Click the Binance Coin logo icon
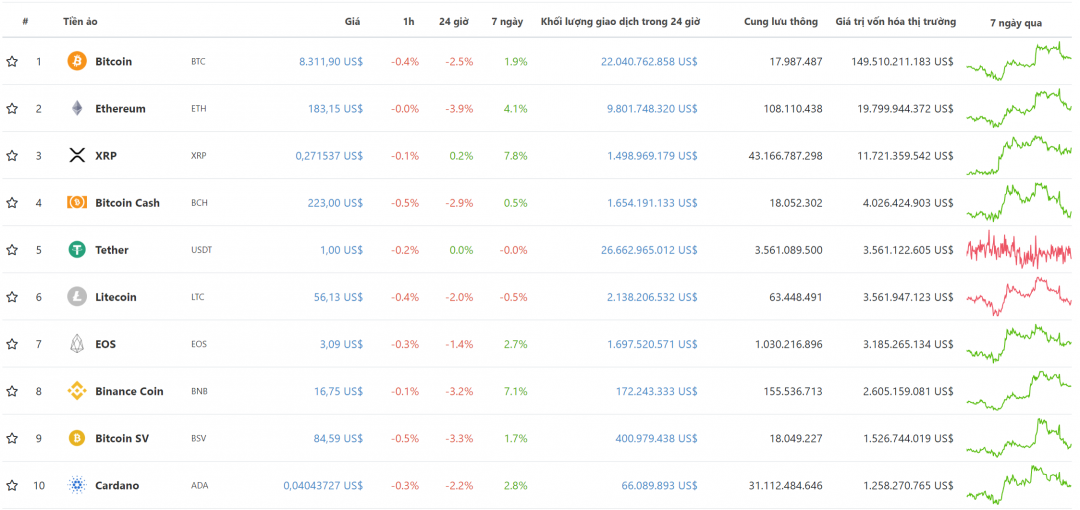 77,391
